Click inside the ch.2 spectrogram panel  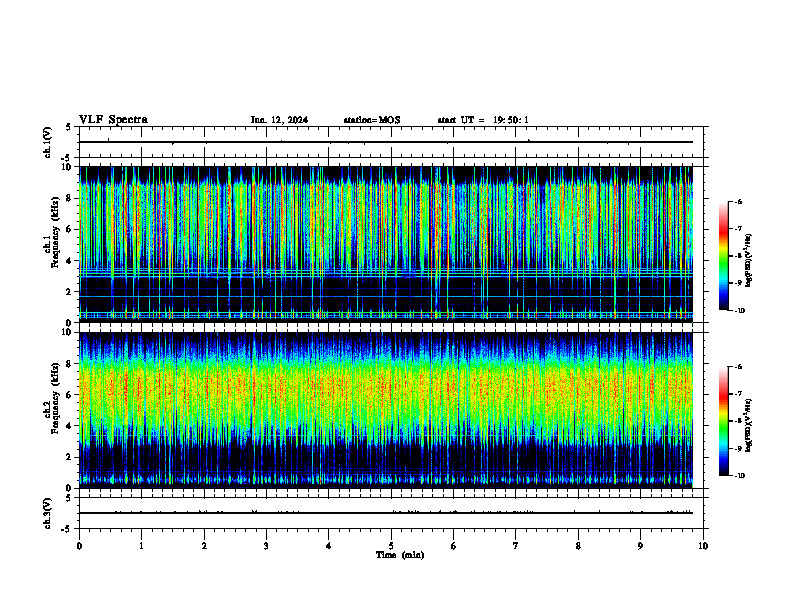tap(386, 410)
